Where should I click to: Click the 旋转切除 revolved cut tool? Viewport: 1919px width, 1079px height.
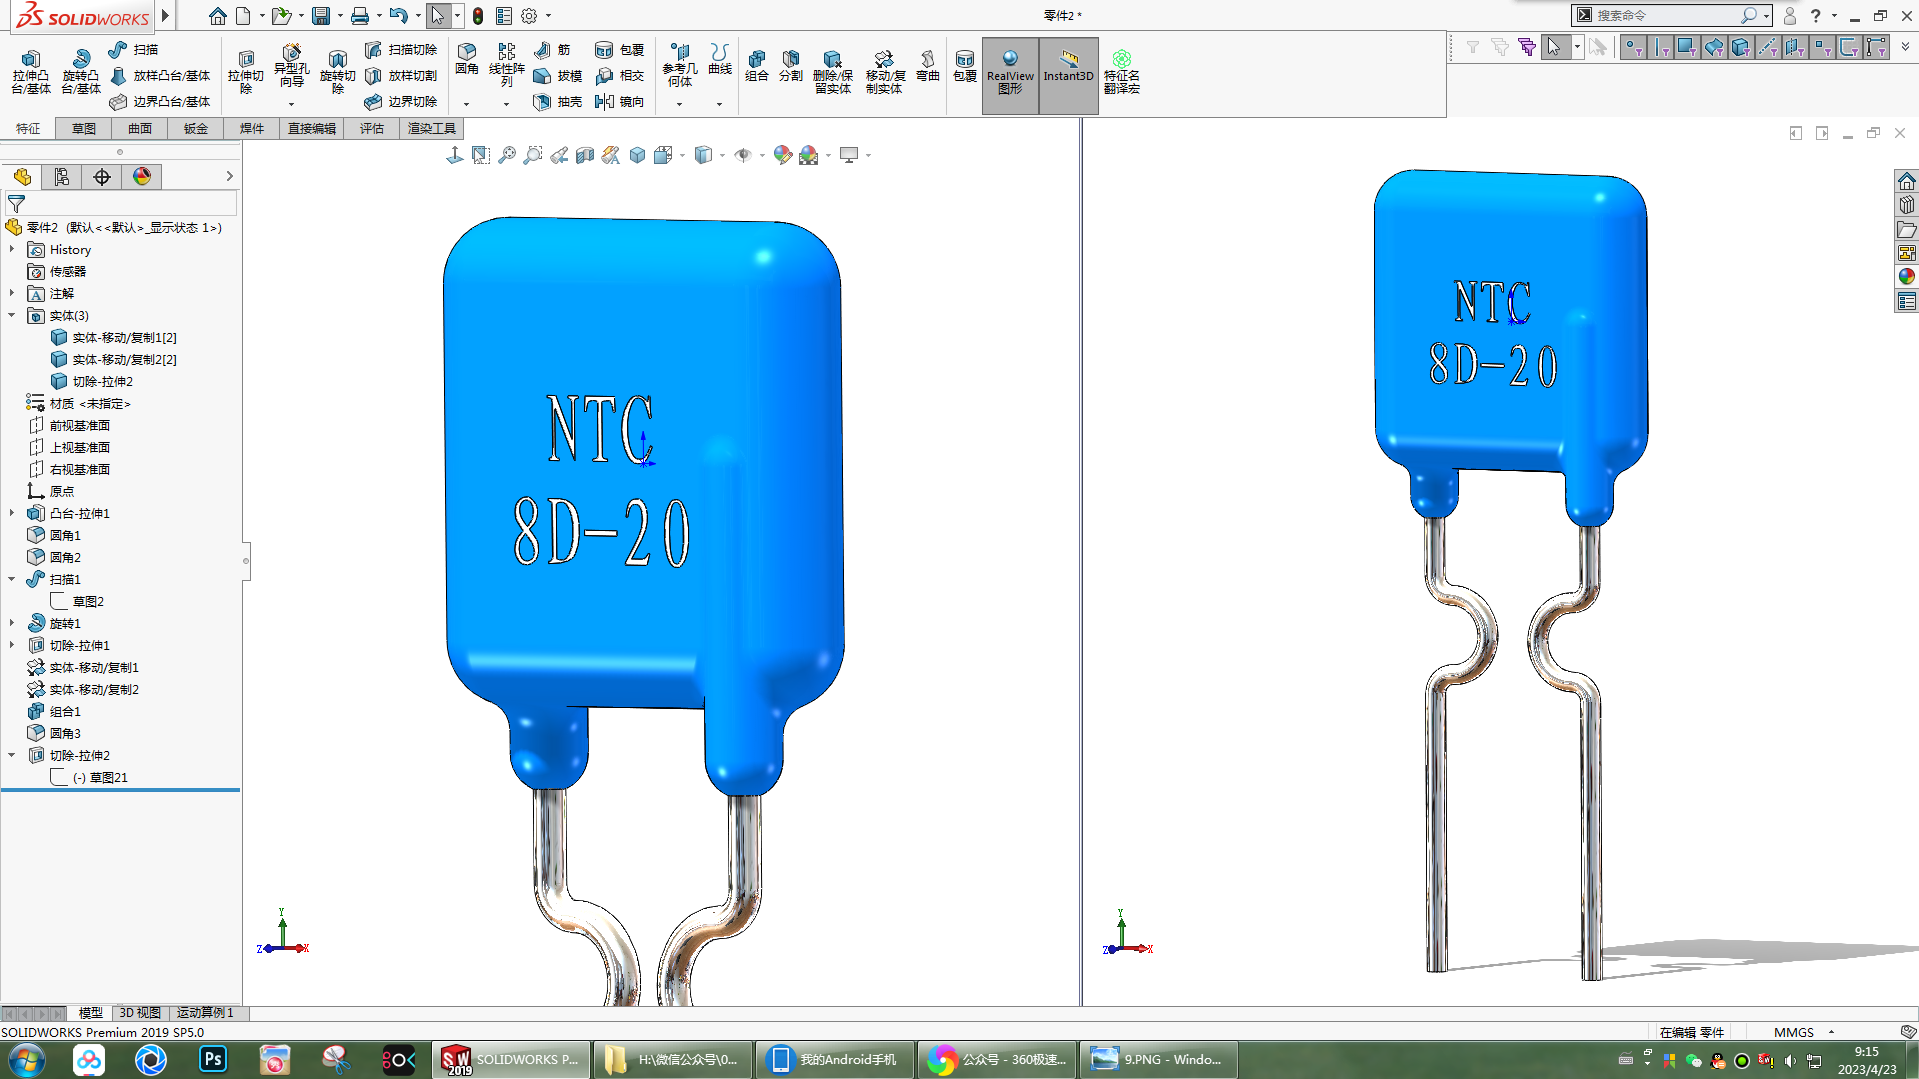point(337,71)
